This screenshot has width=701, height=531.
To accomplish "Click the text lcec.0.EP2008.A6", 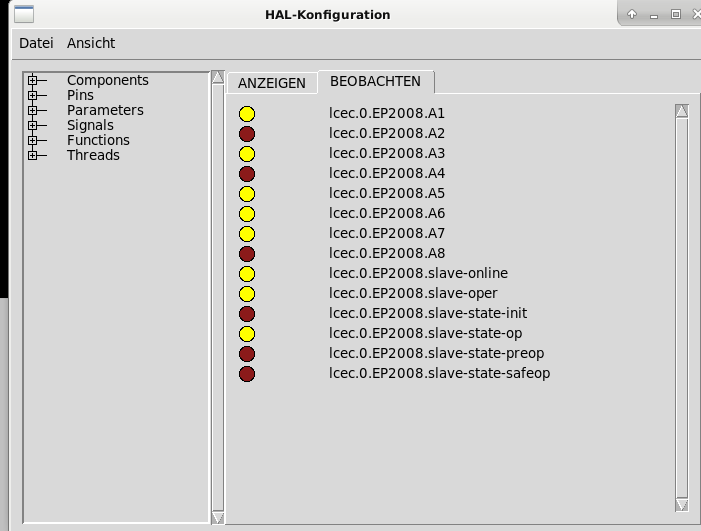I will [387, 213].
